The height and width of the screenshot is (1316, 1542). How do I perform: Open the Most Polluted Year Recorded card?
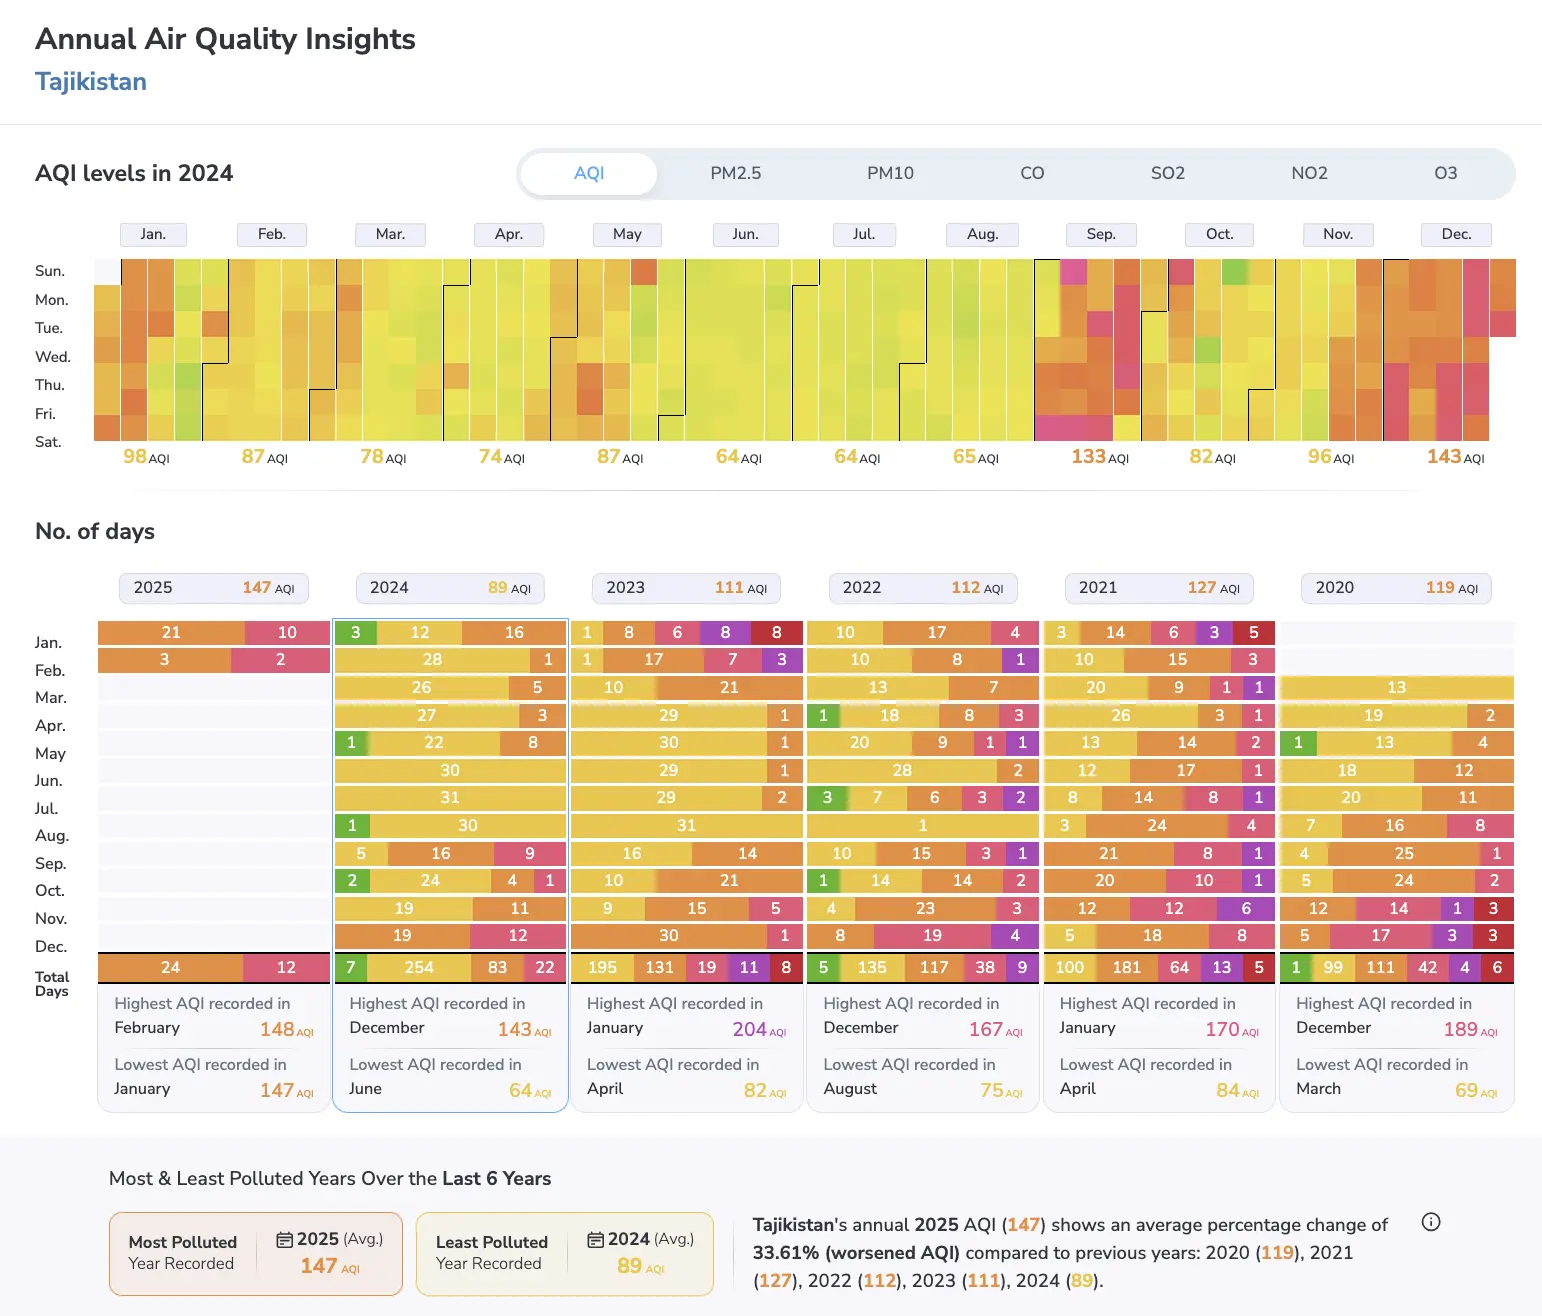[x=256, y=1254]
